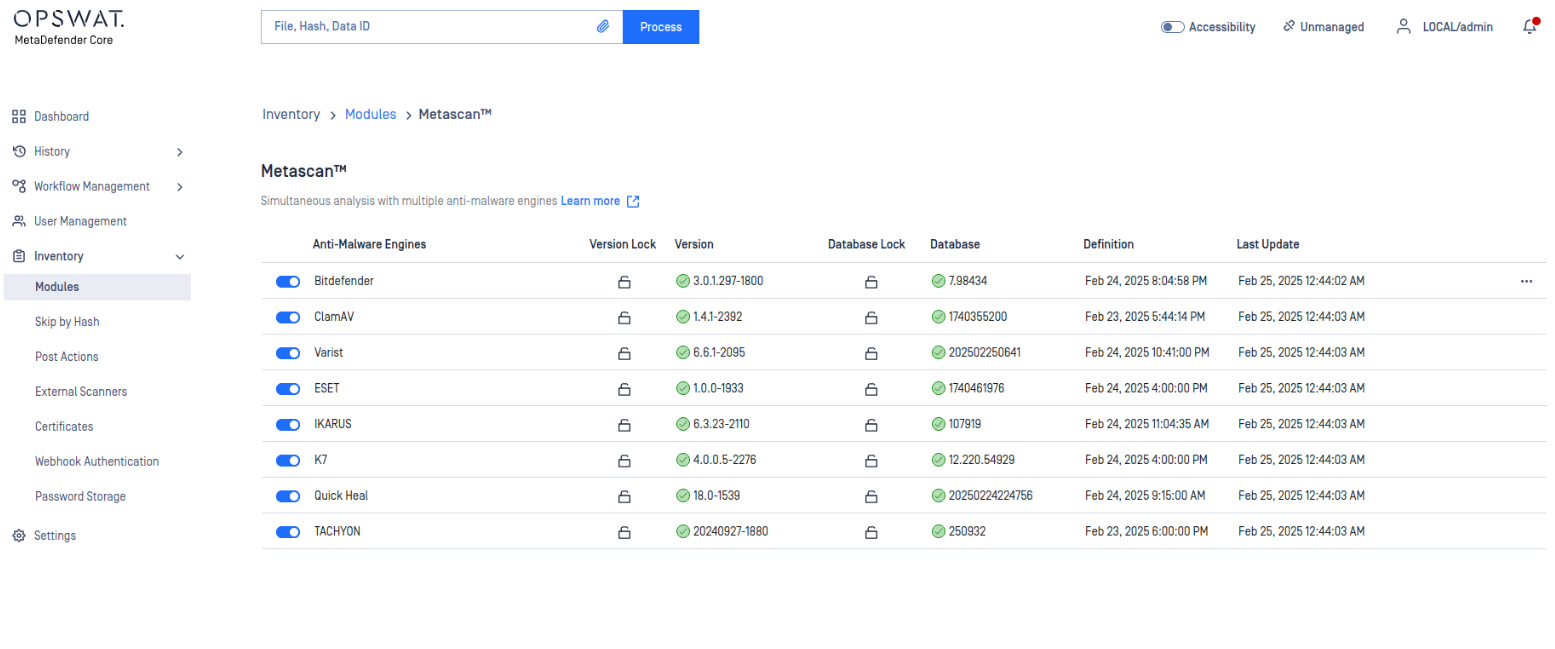Click the Varist database lock icon
Screen dimensions: 1555x649
[871, 353]
